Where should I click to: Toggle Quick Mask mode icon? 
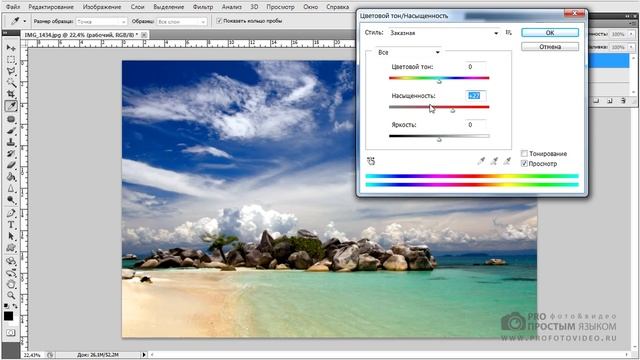11,333
